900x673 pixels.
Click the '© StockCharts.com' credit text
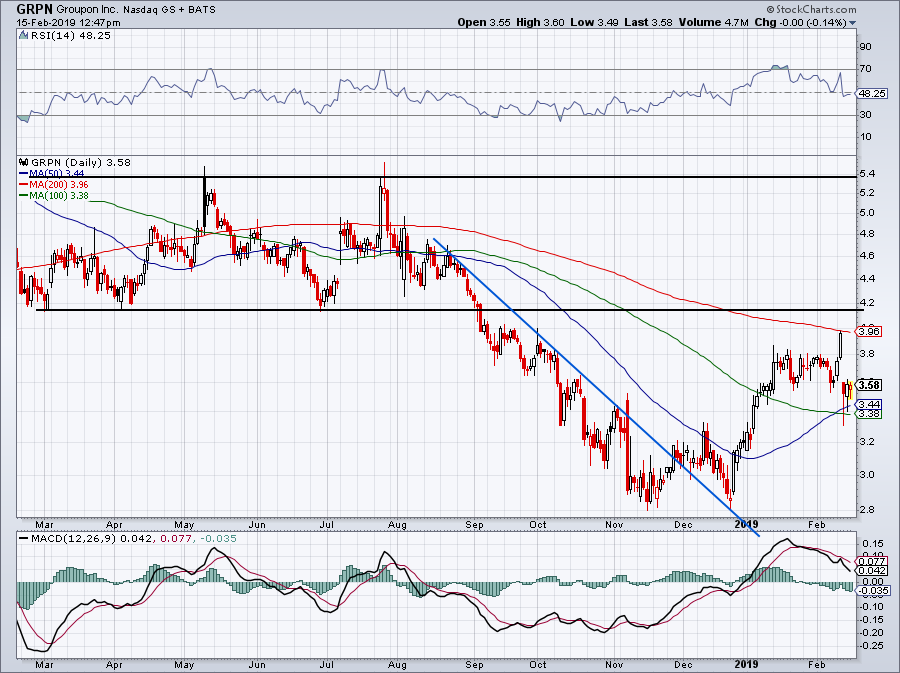pyautogui.click(x=811, y=9)
